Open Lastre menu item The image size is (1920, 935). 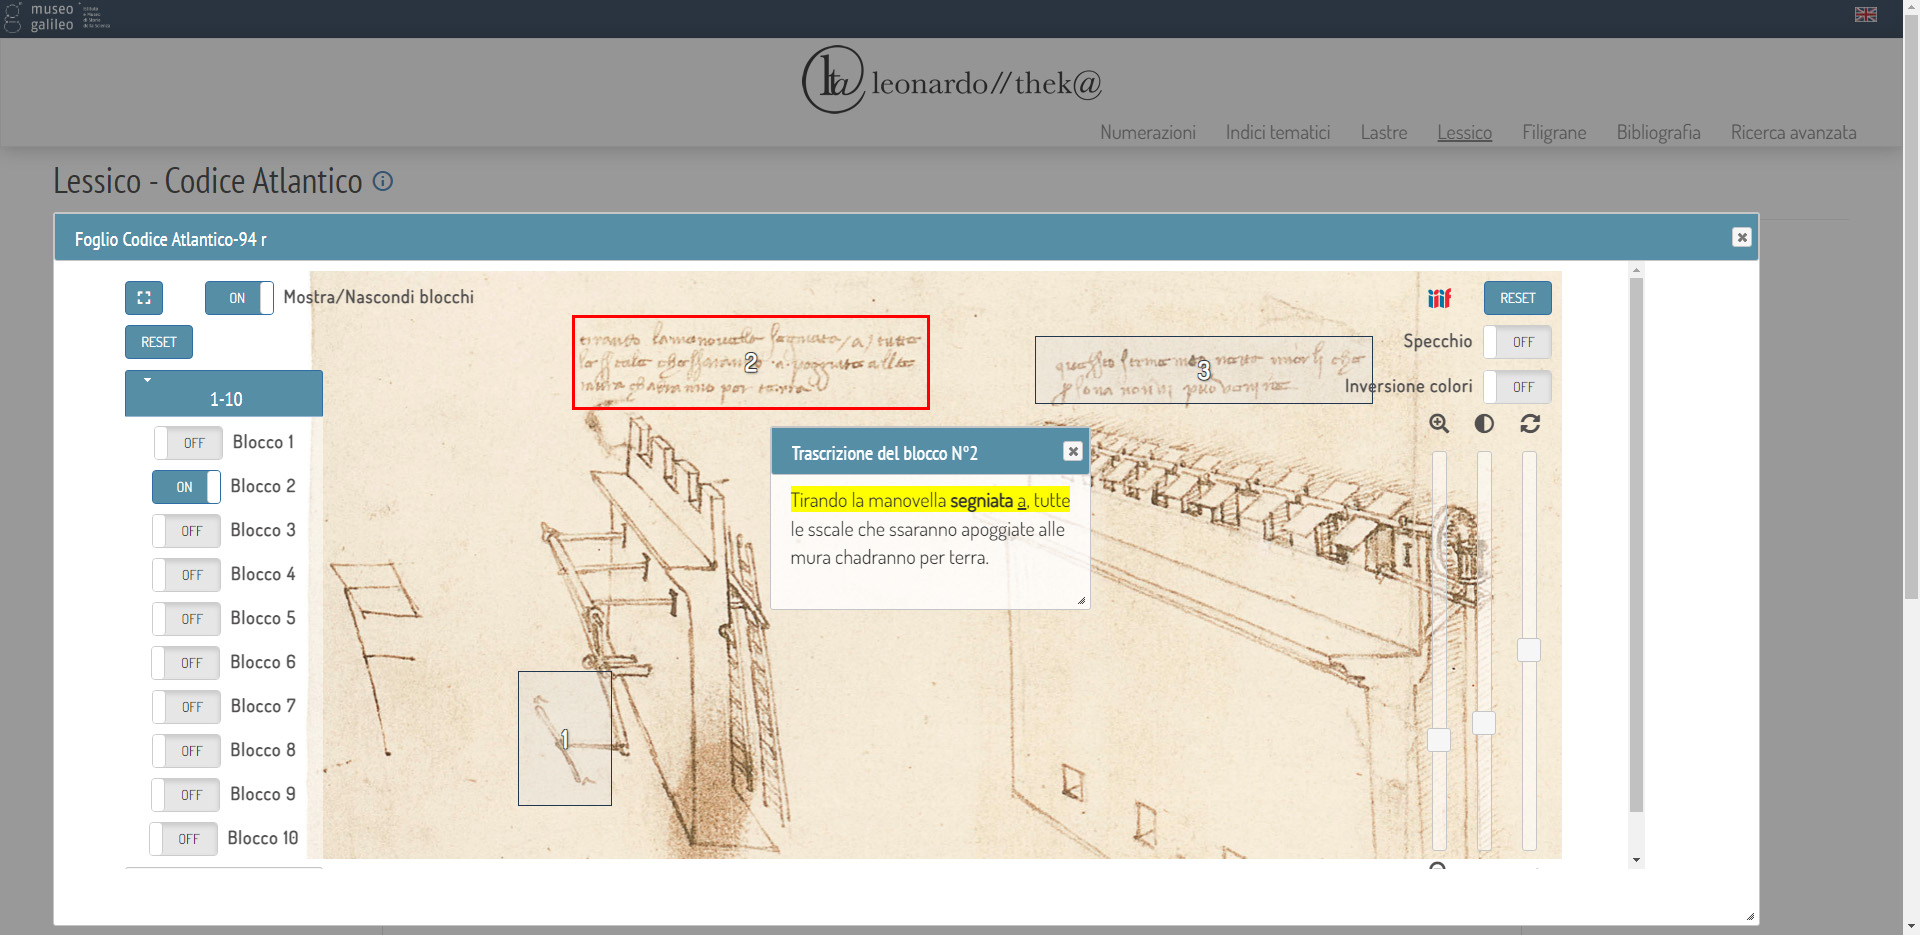(1384, 132)
